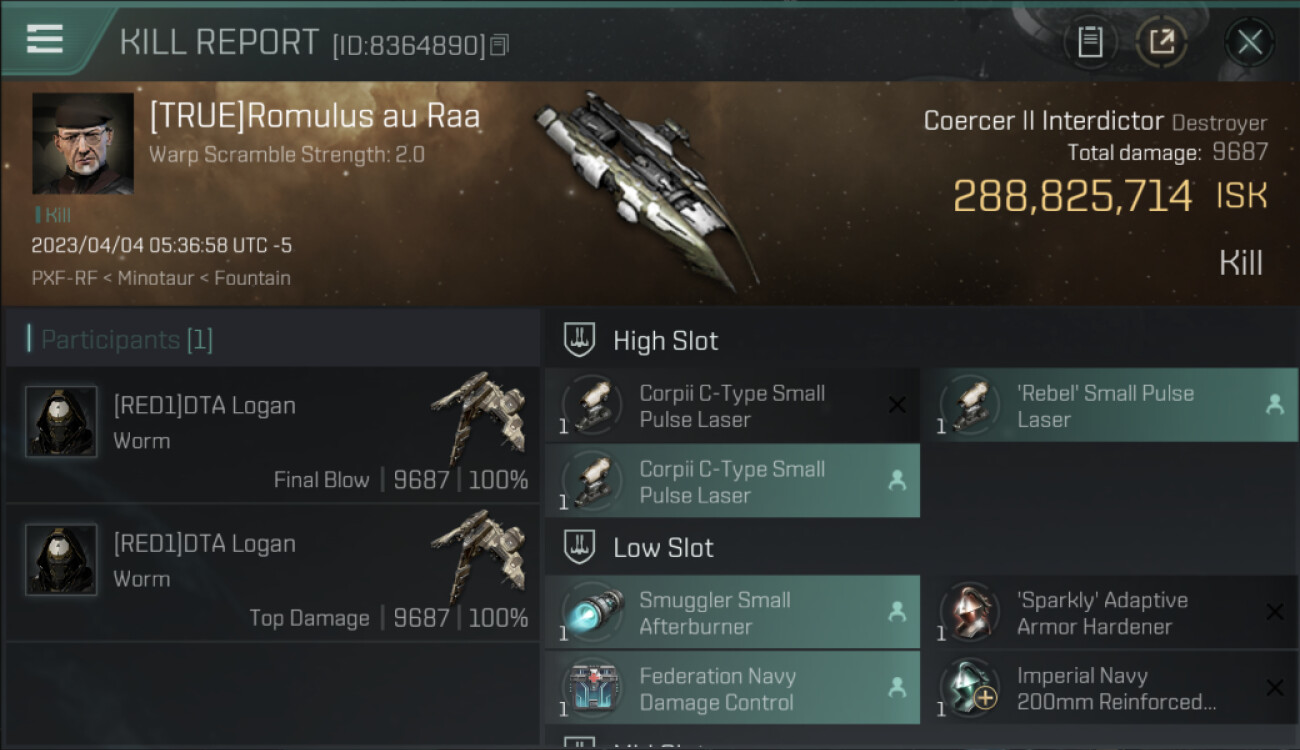The height and width of the screenshot is (750, 1300).
Task: Open the hamburger menu icon
Action: coord(45,40)
